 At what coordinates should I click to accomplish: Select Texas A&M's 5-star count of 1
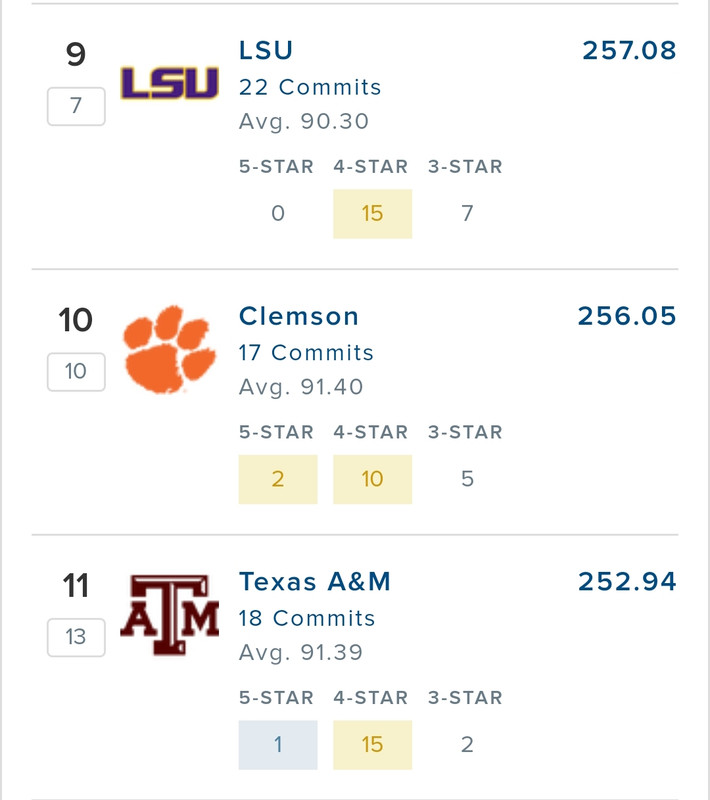tap(278, 745)
